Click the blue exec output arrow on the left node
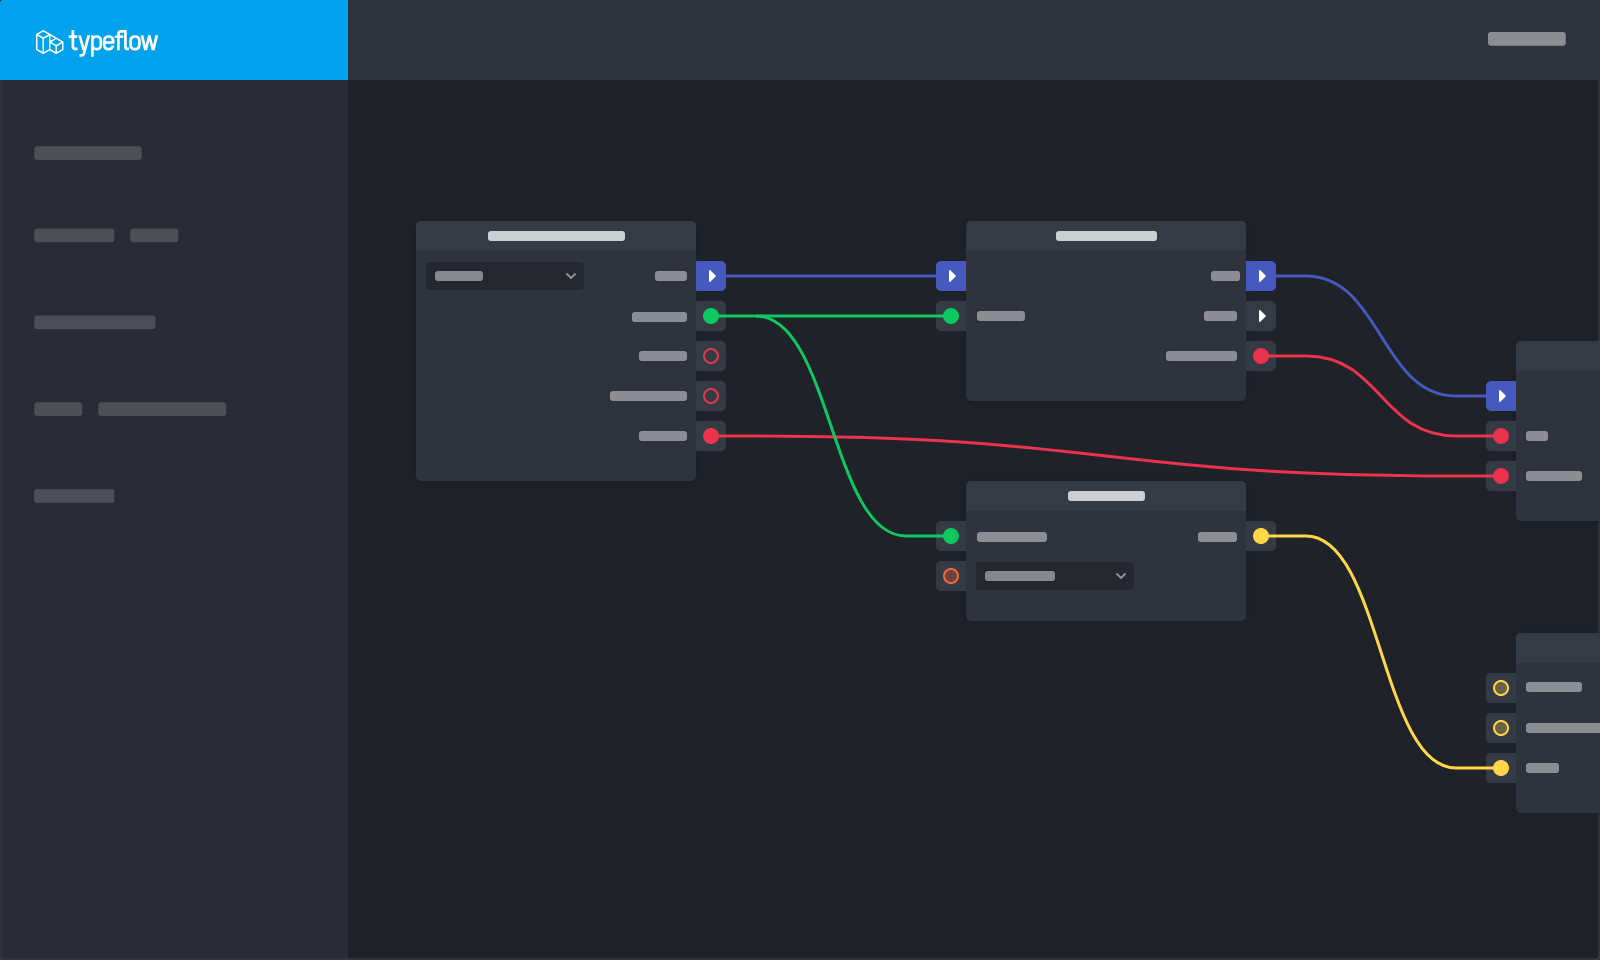The image size is (1600, 960). point(711,276)
